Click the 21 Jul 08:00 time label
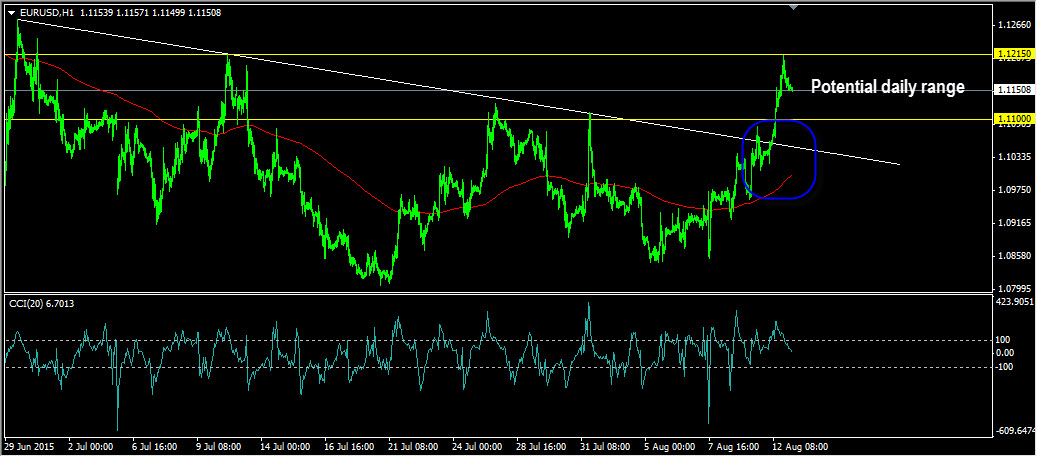1037x457 pixels. (411, 446)
